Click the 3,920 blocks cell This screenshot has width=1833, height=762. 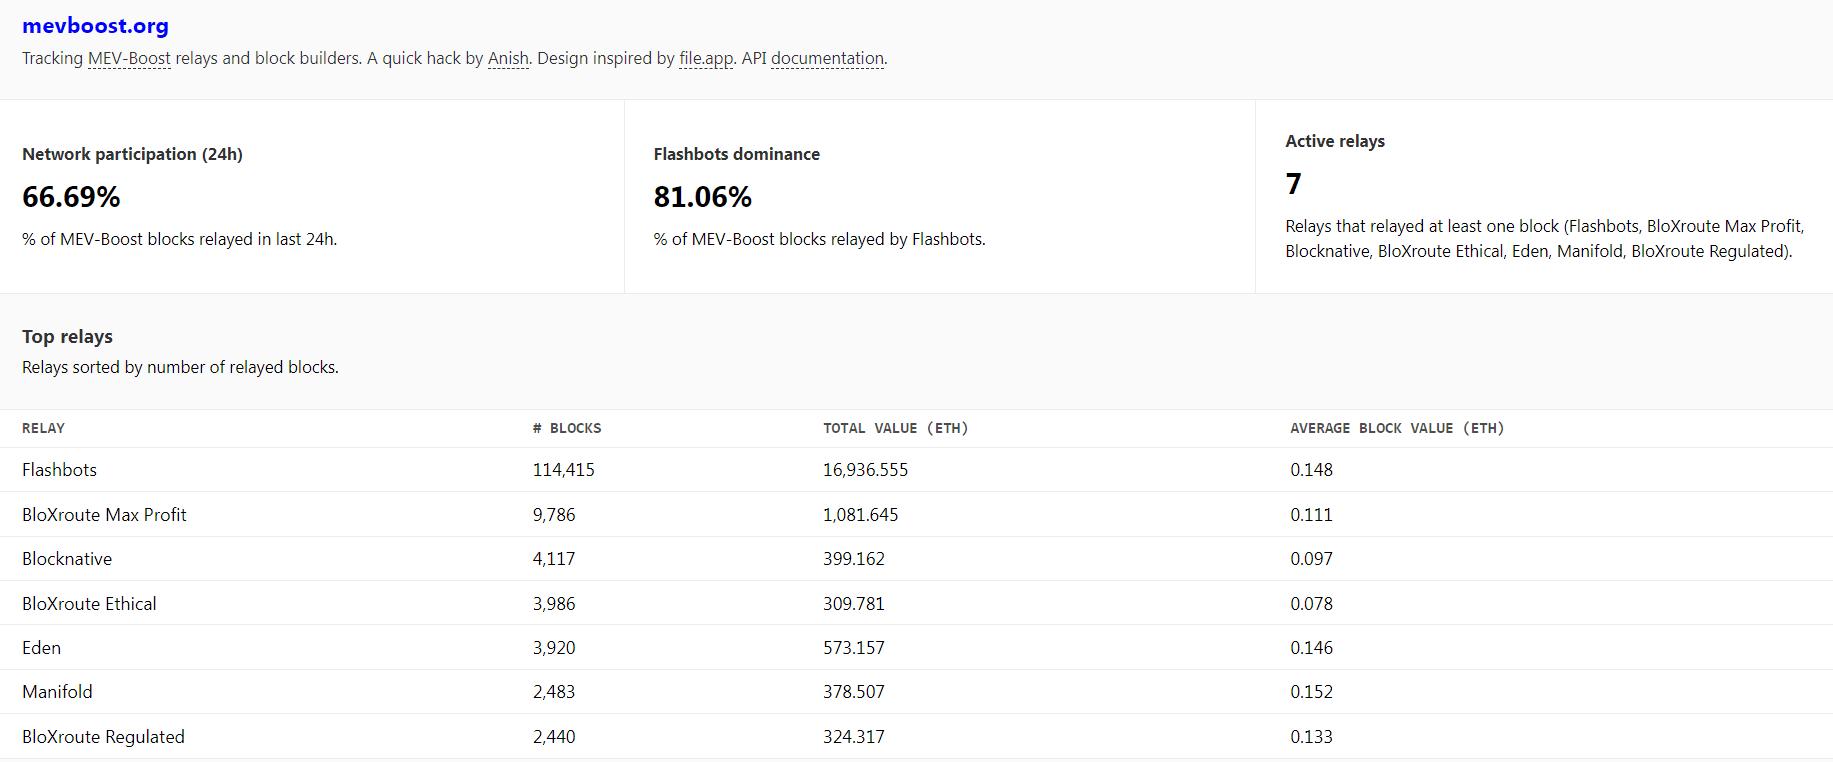(x=554, y=648)
